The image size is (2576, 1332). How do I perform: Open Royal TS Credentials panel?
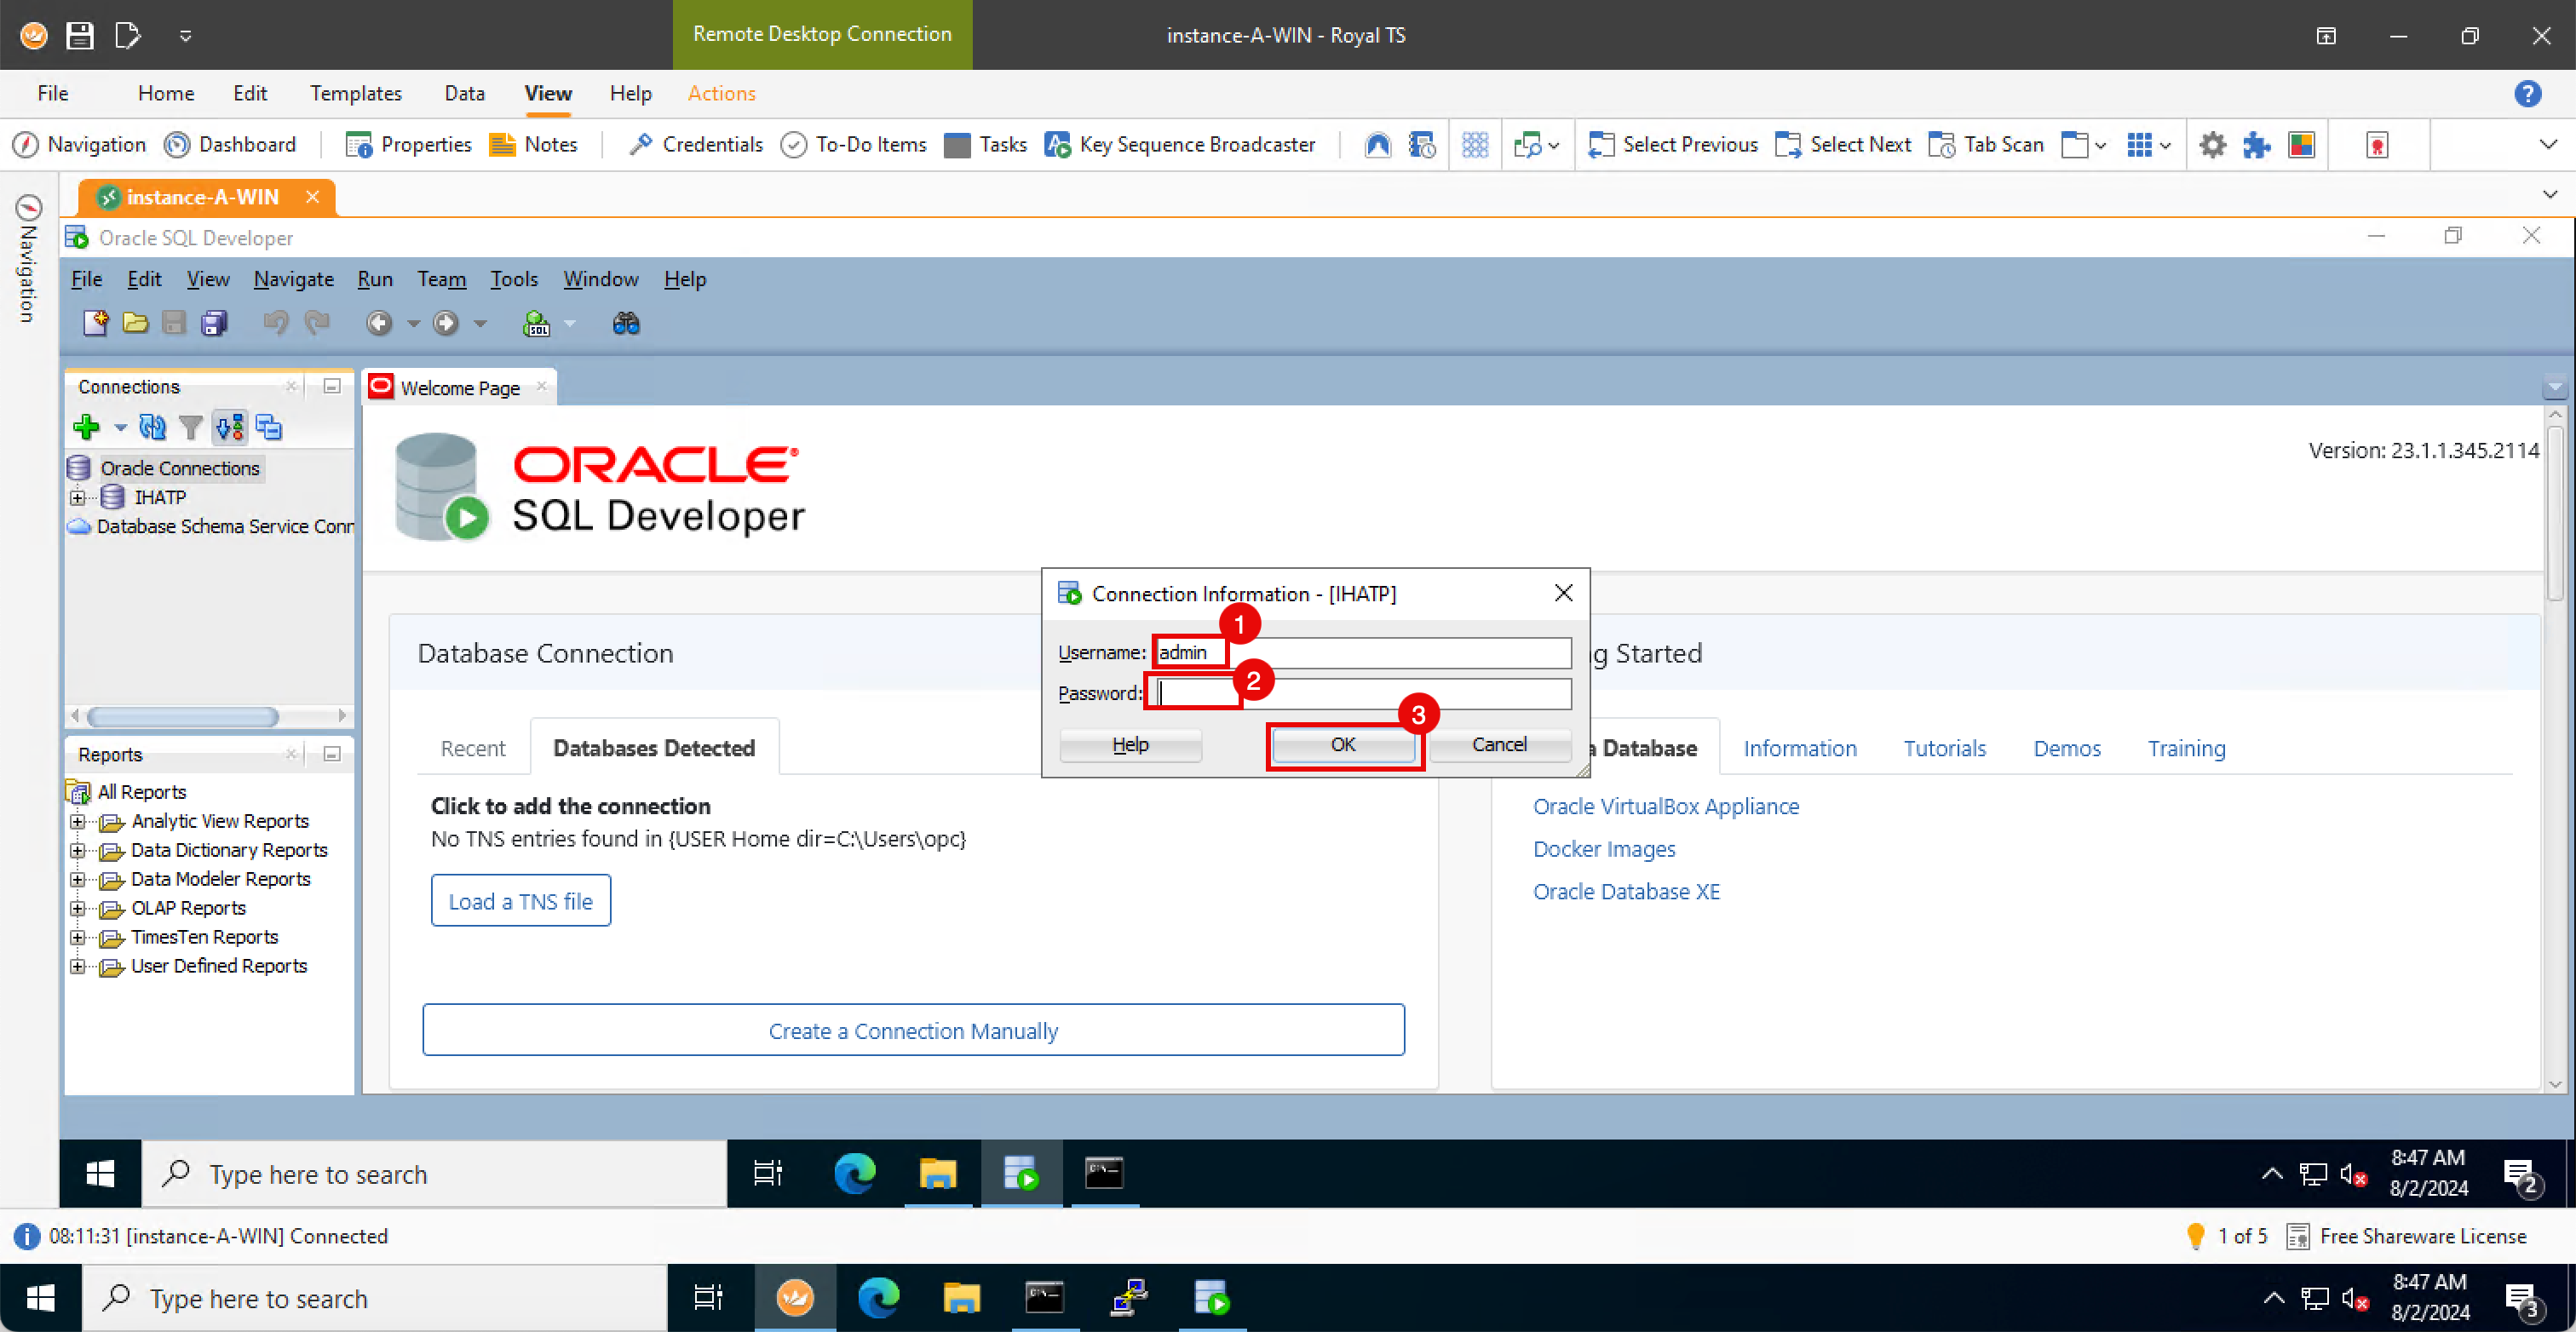695,144
